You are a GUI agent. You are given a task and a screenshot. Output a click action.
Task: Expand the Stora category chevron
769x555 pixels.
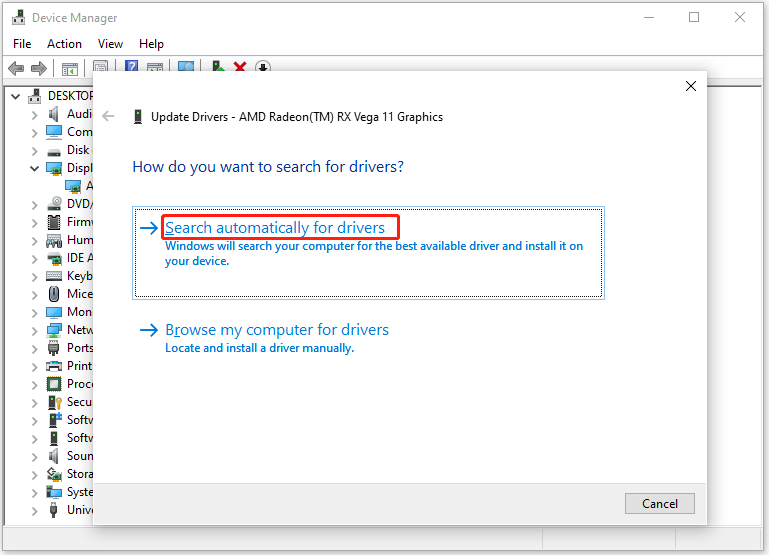pos(34,475)
